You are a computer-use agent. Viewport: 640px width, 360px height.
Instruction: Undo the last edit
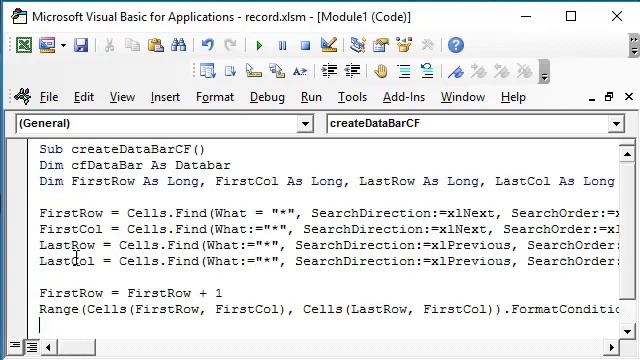207,45
